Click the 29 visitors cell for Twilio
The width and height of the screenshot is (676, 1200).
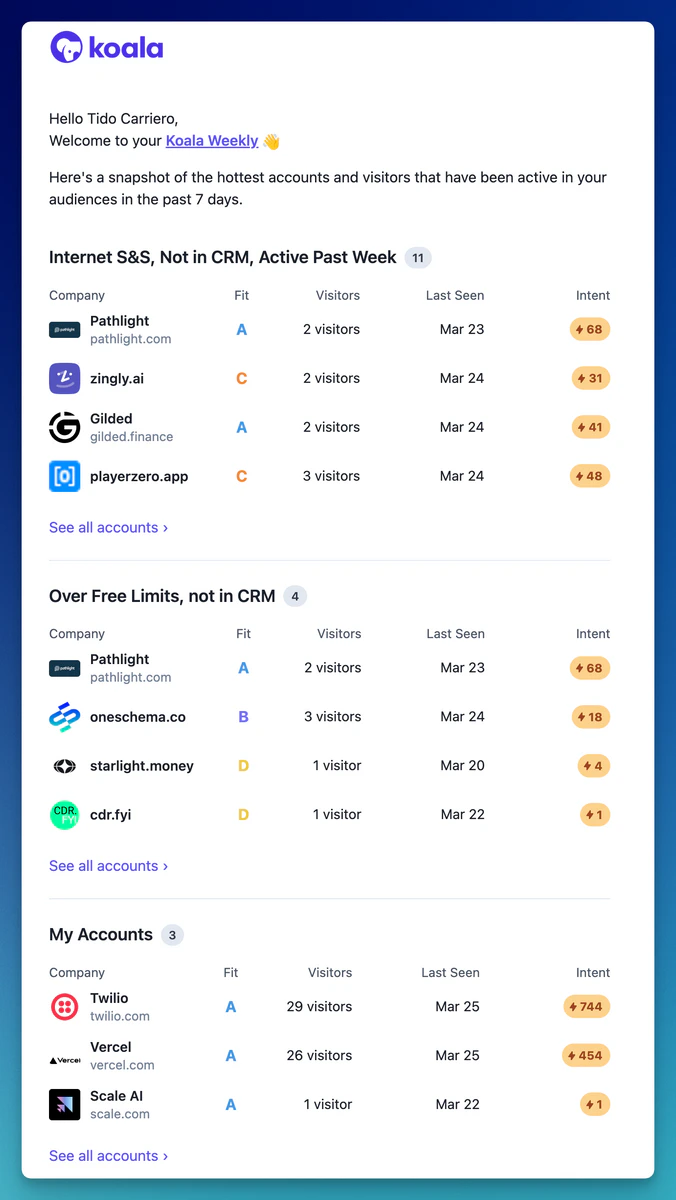coord(319,1006)
